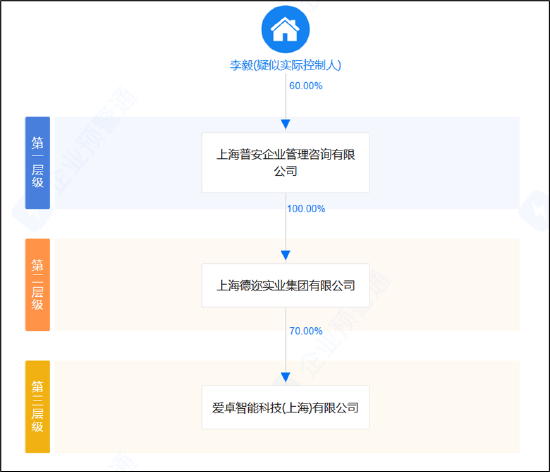This screenshot has height=472, width=550.
Task: Click the yellow 第三层级 level tag
Action: pyautogui.click(x=38, y=407)
